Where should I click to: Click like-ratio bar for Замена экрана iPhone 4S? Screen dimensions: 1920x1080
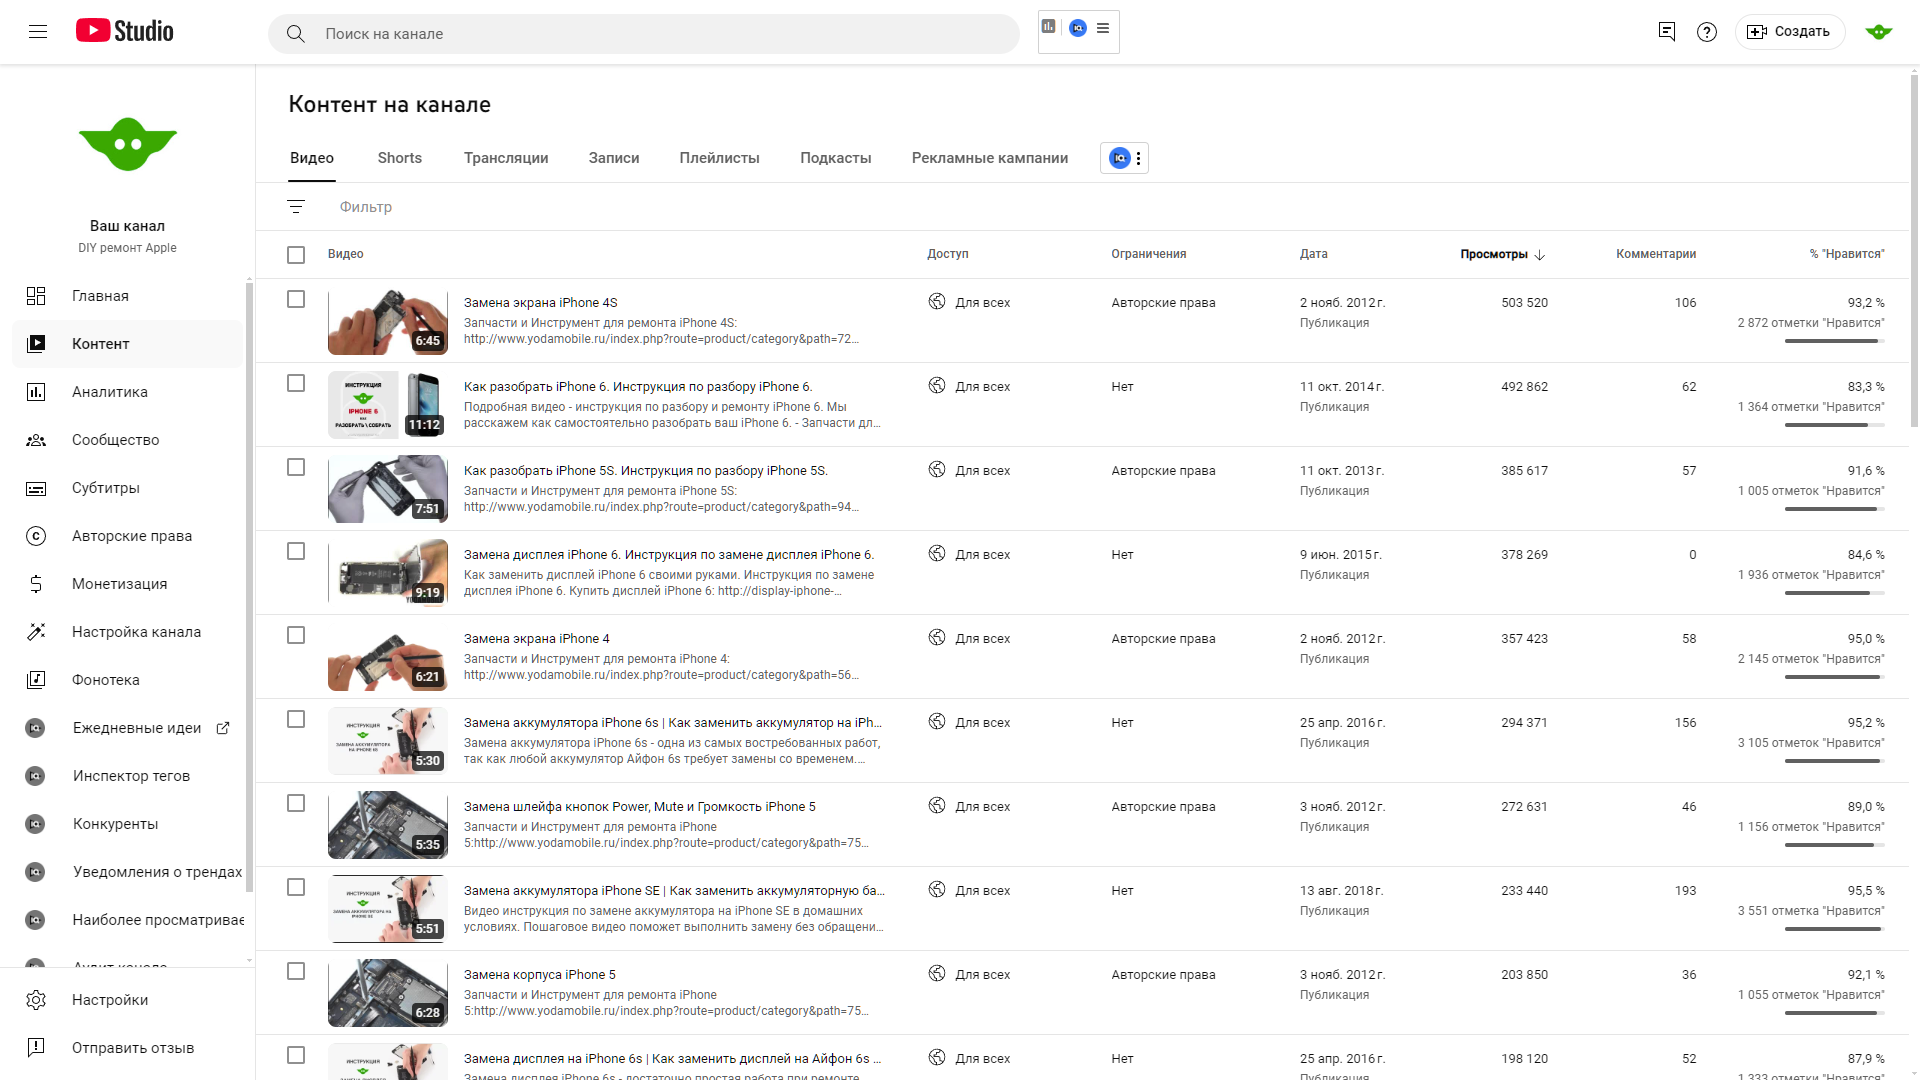(1835, 341)
